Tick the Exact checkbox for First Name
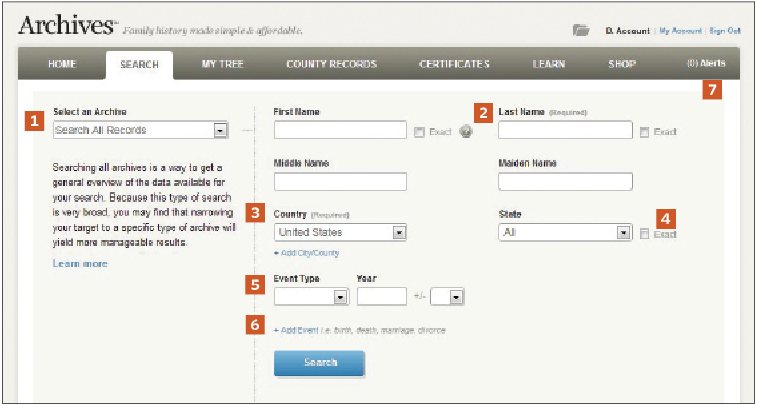This screenshot has width=757, height=406. pyautogui.click(x=419, y=132)
